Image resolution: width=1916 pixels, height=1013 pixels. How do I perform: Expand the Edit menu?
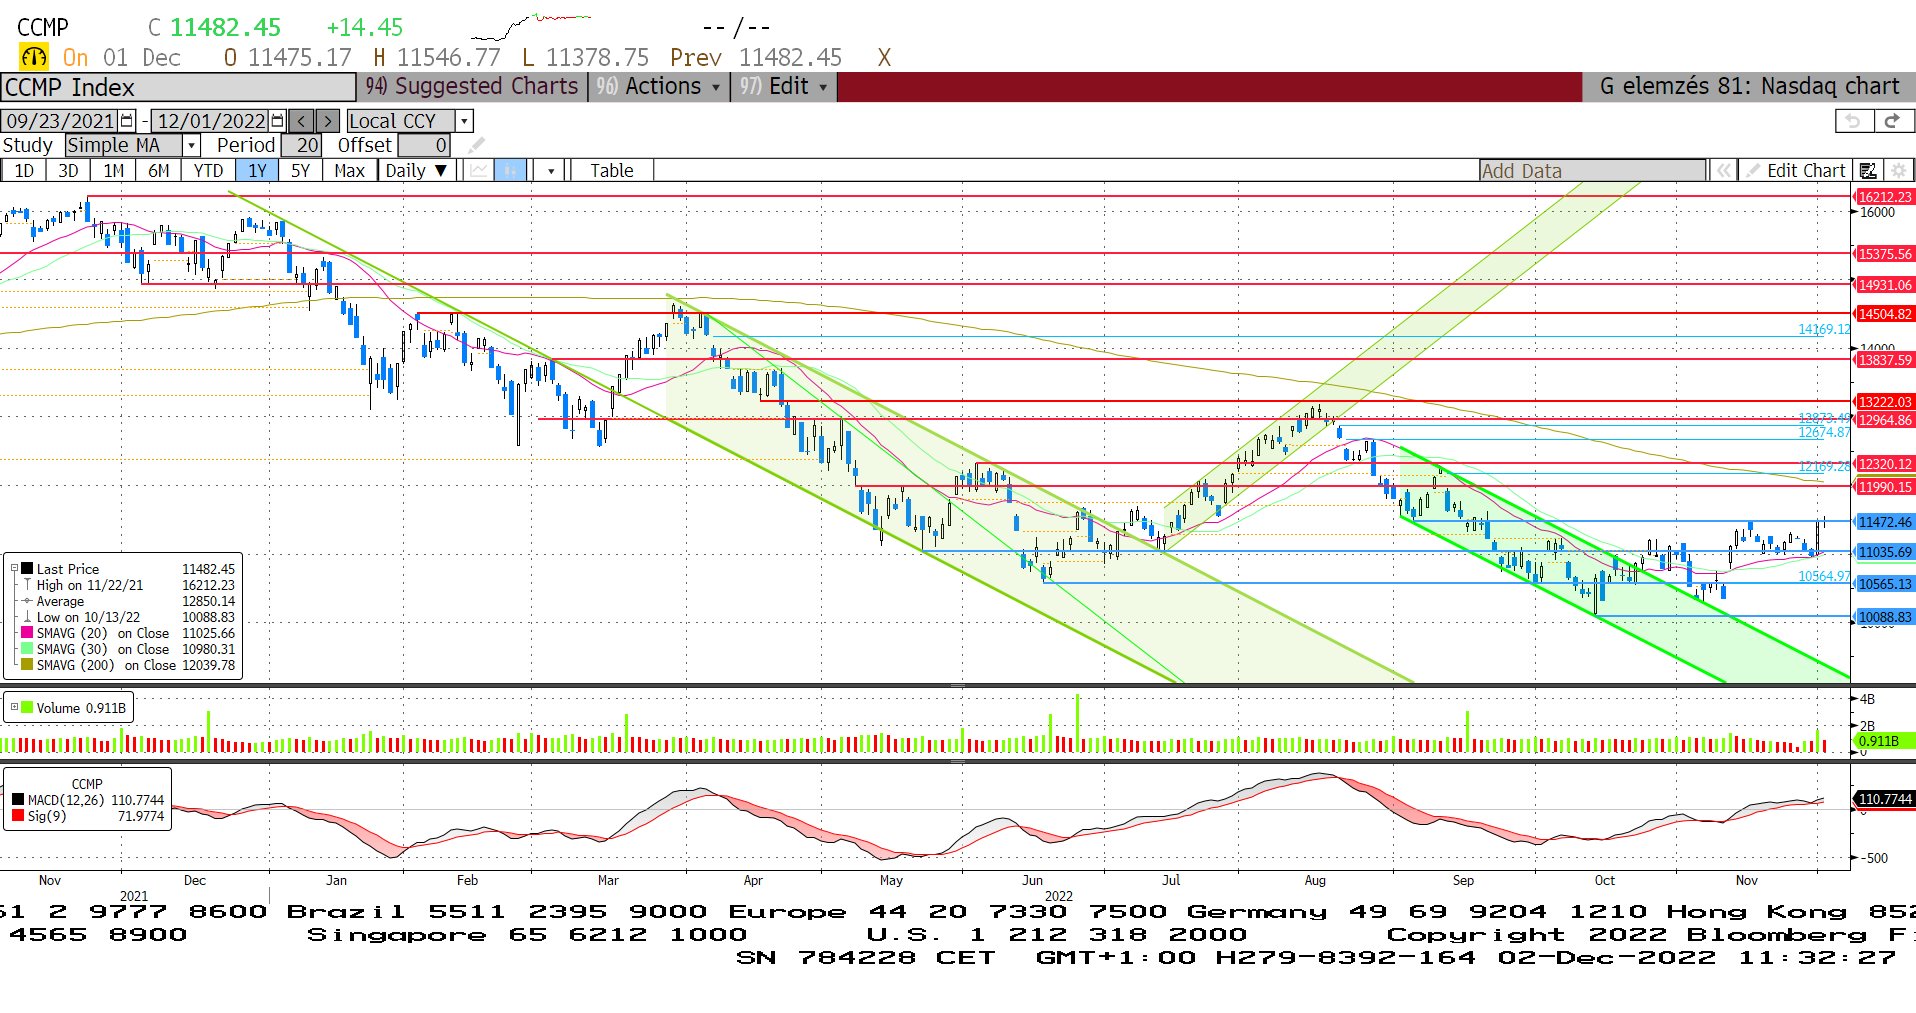coord(784,87)
